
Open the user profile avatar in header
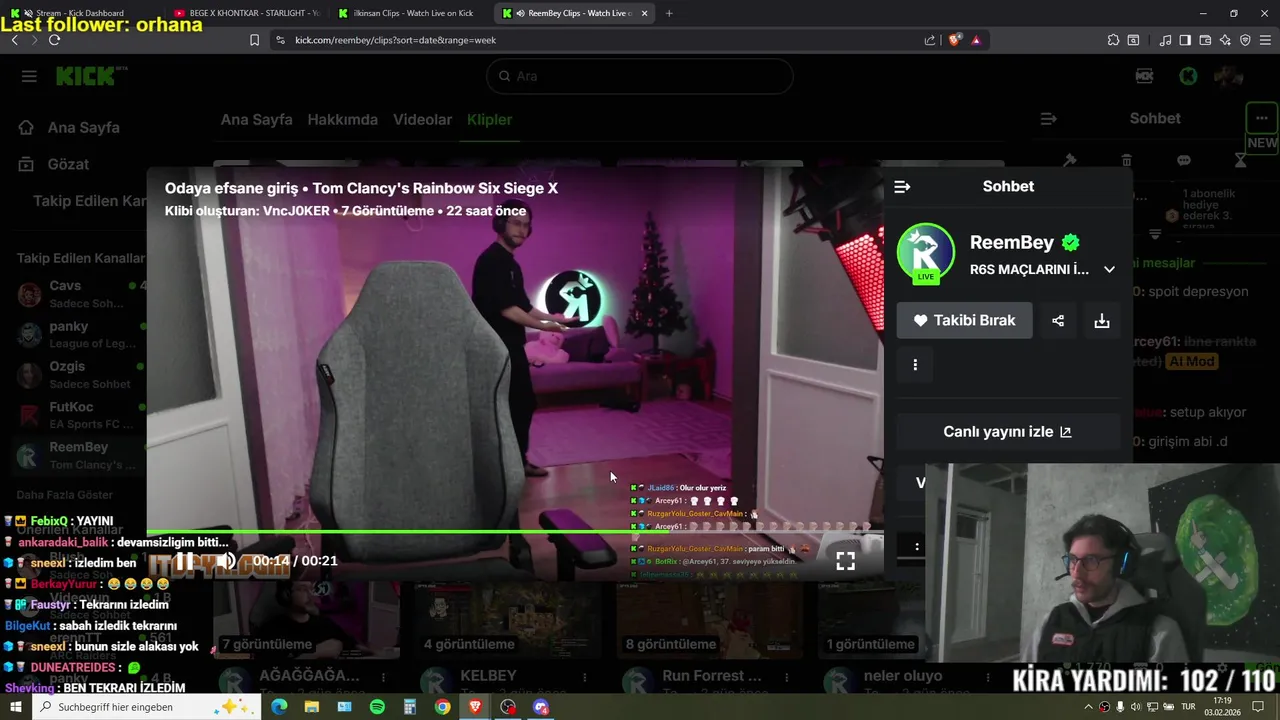(x=1229, y=76)
